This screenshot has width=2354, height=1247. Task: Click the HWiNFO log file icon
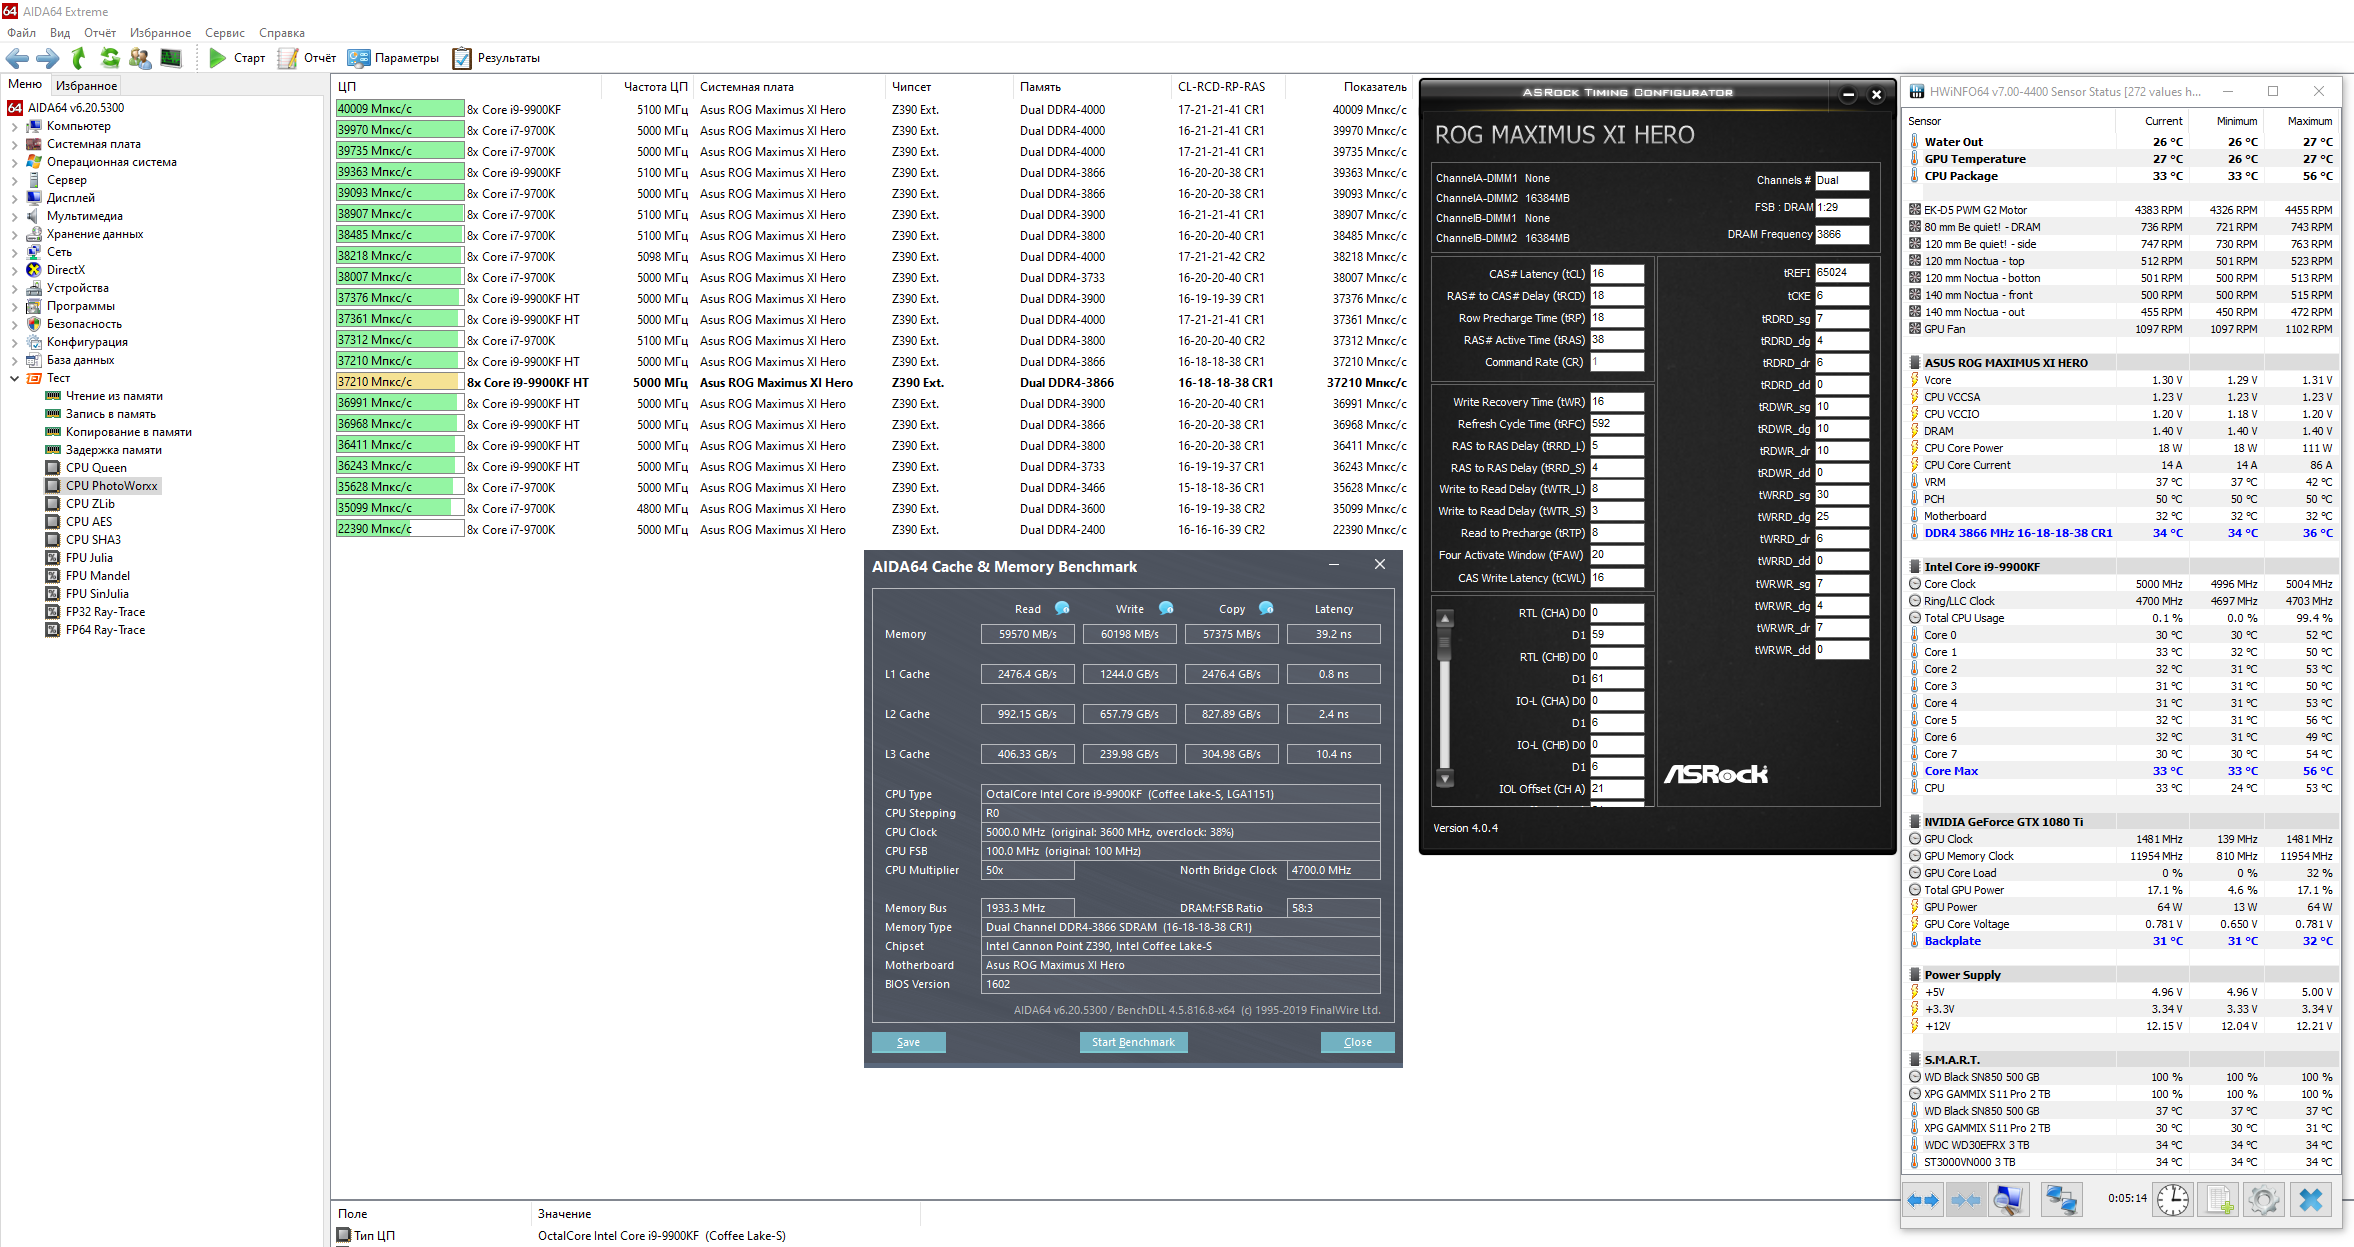tap(2218, 1199)
